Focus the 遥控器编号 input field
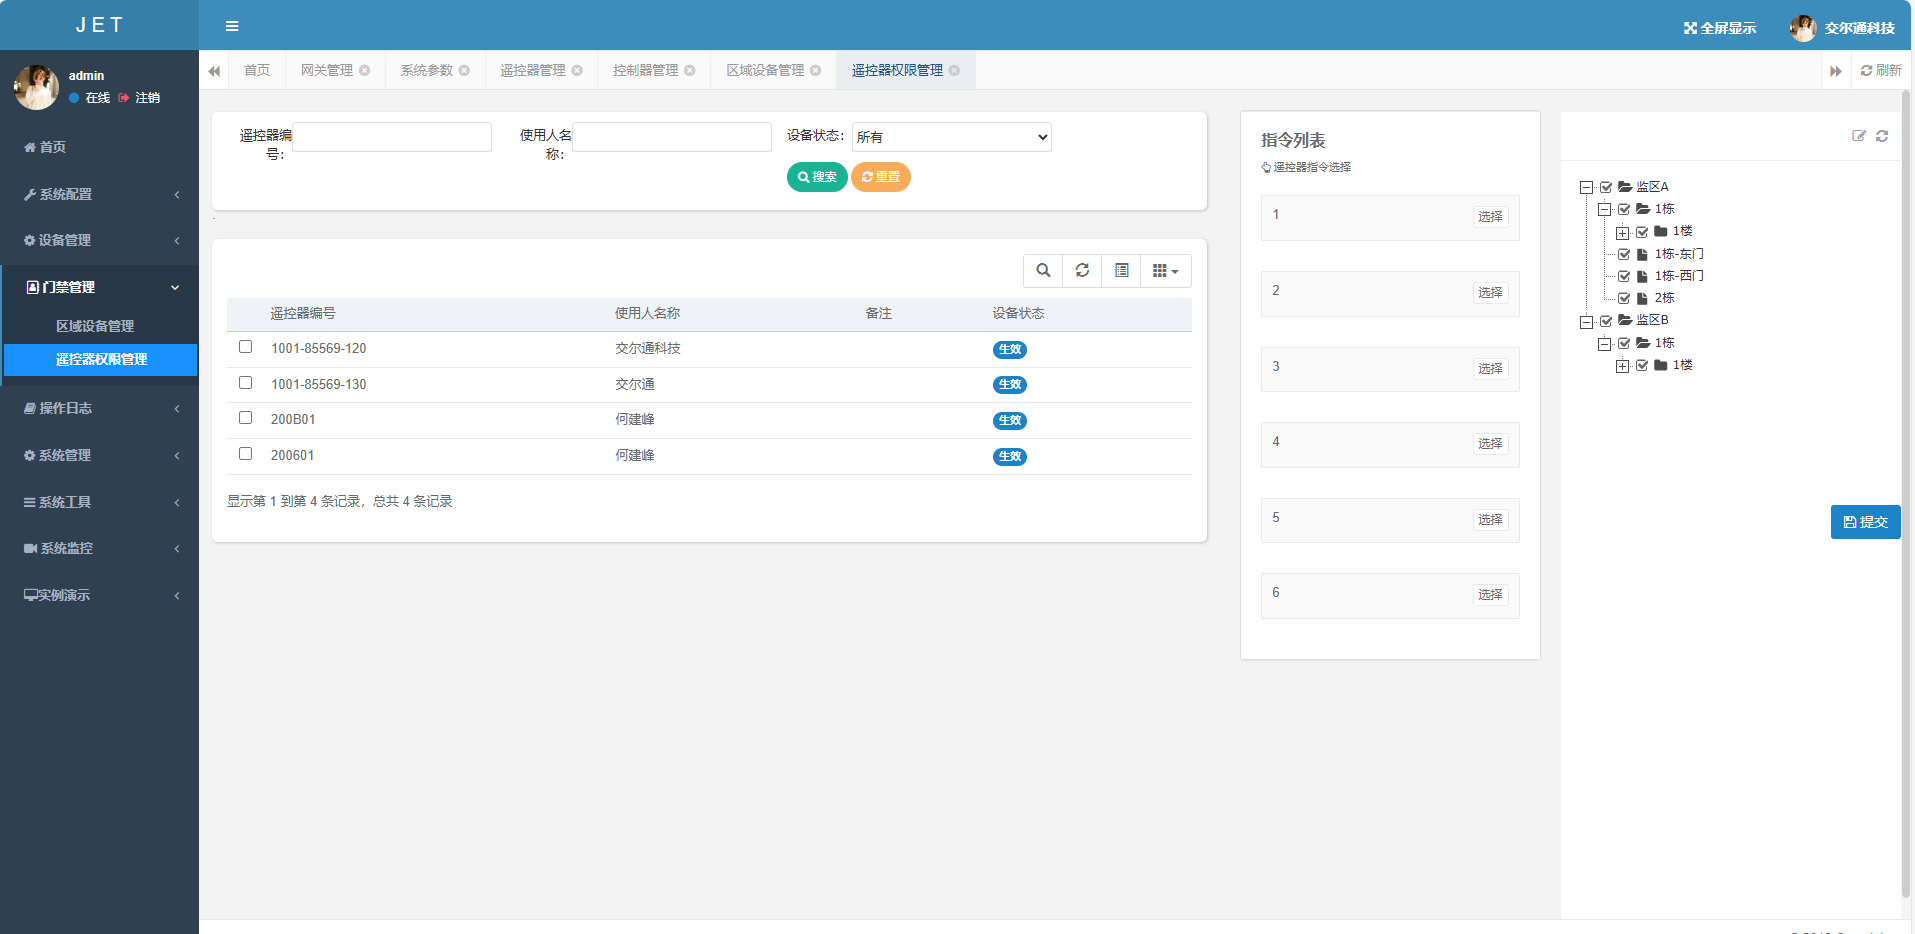This screenshot has height=934, width=1915. point(391,137)
